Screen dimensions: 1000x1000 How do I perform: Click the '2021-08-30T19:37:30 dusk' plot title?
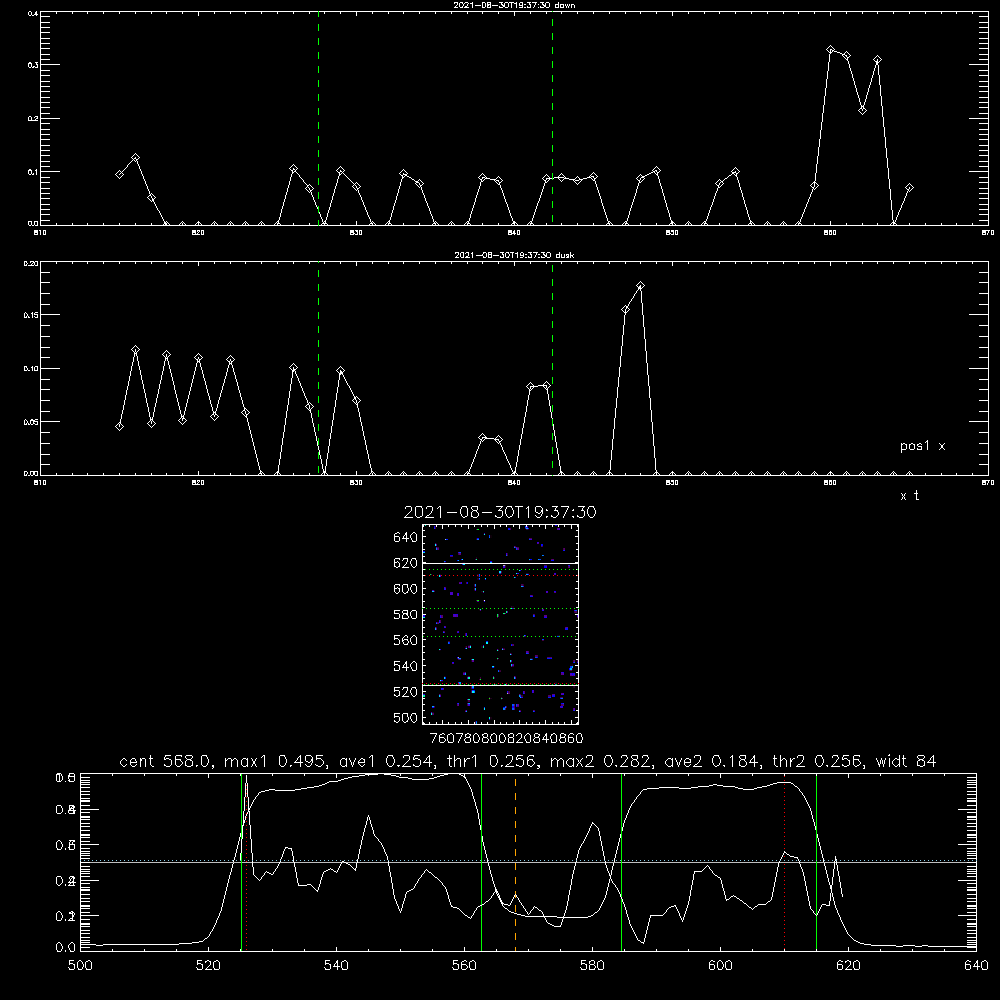[x=514, y=255]
